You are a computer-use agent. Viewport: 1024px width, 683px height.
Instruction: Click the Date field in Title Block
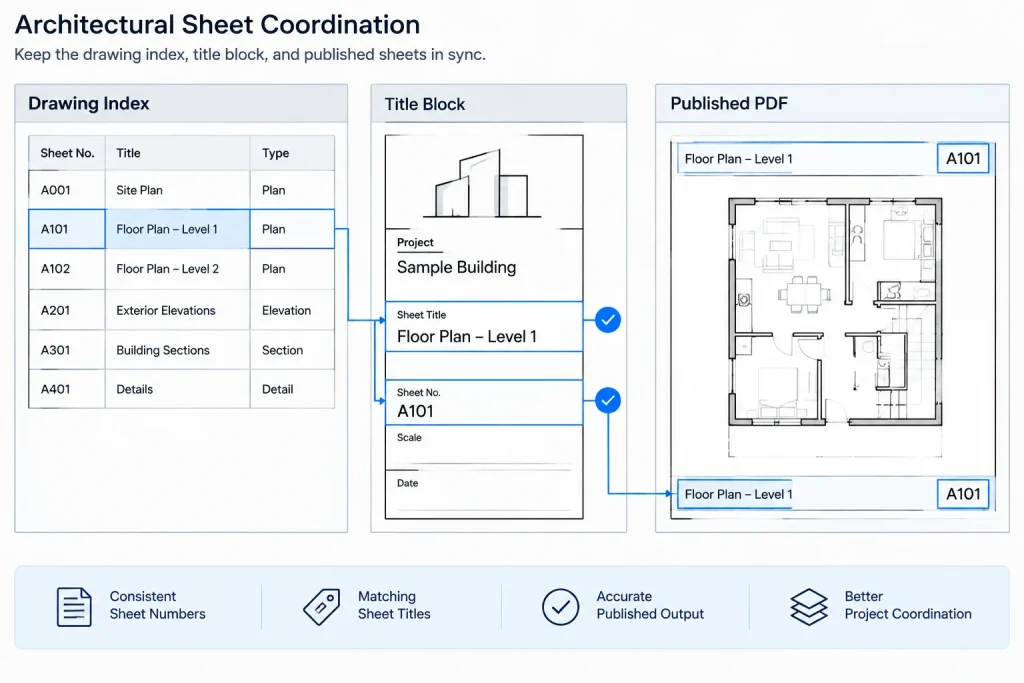pyautogui.click(x=484, y=494)
